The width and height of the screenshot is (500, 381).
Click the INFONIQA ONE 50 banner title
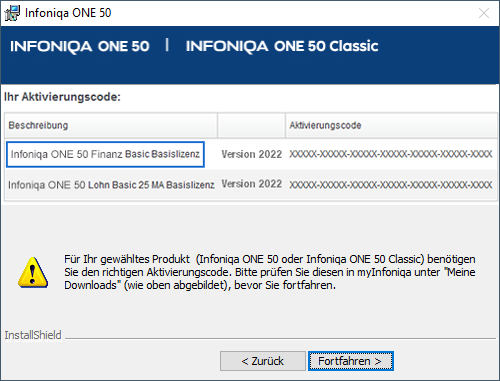point(80,46)
